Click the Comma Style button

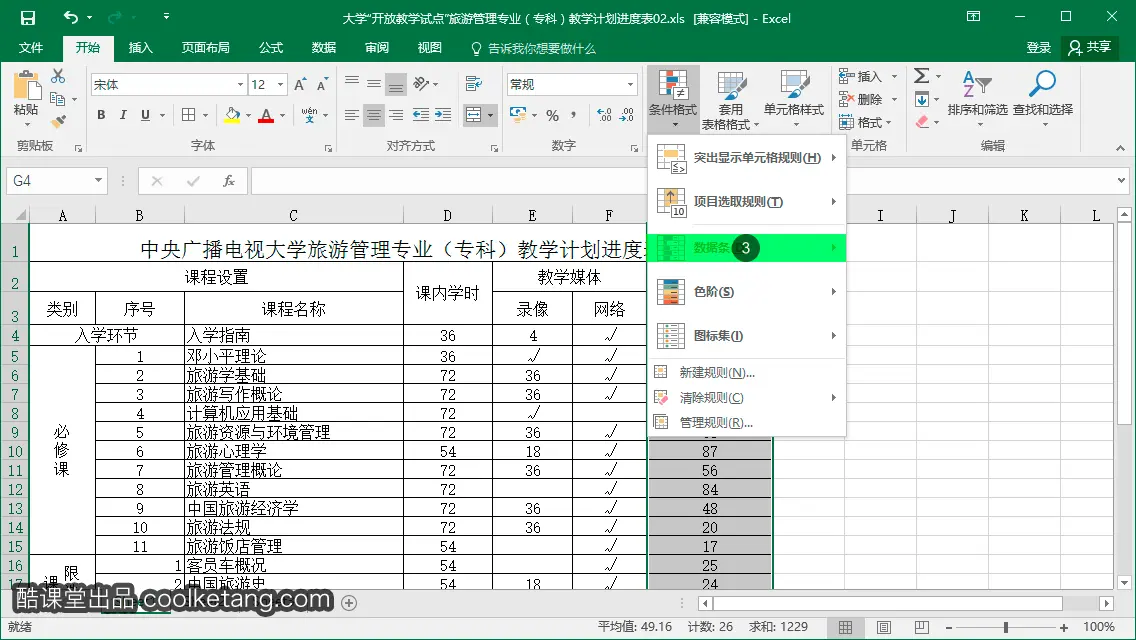click(x=574, y=115)
